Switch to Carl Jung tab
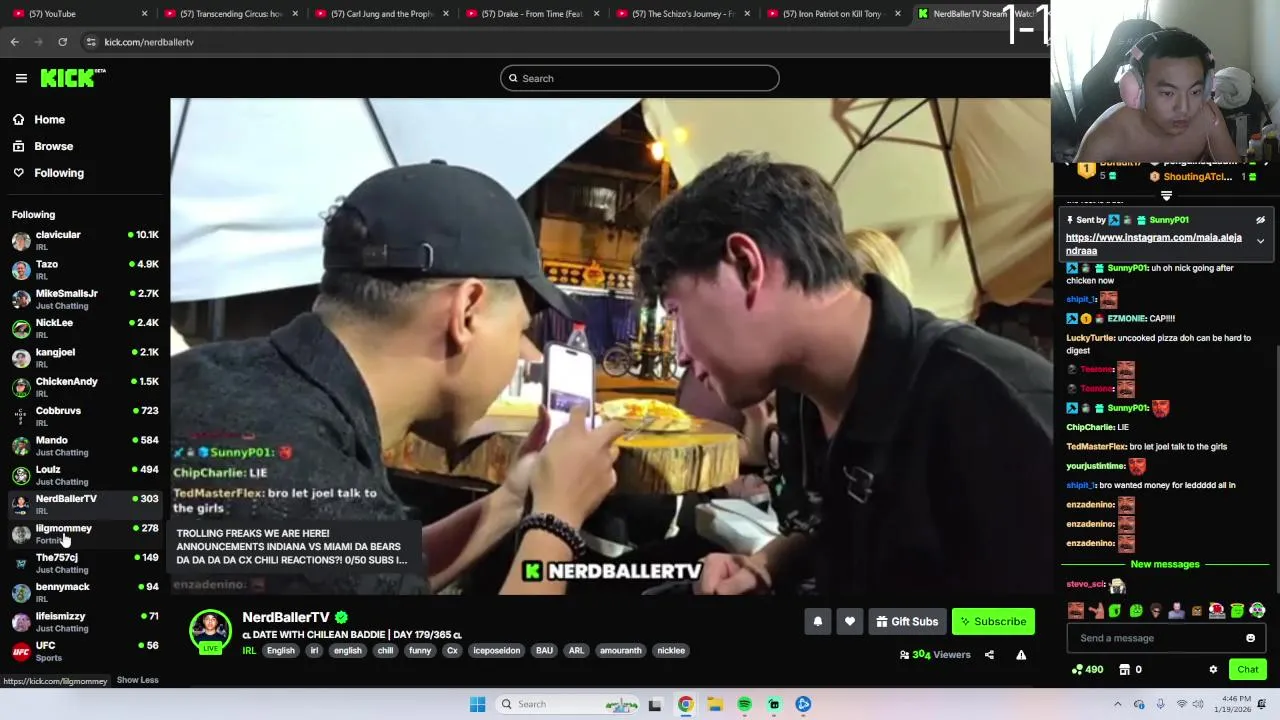1280x720 pixels. tap(382, 14)
